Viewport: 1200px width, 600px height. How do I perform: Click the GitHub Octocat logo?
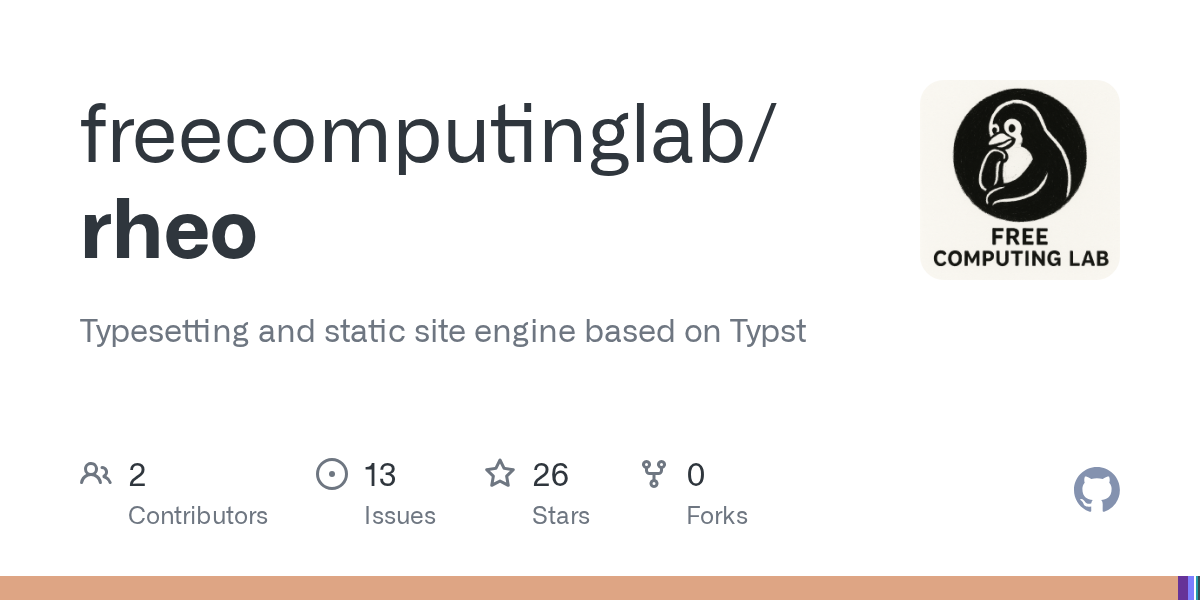point(1096,490)
